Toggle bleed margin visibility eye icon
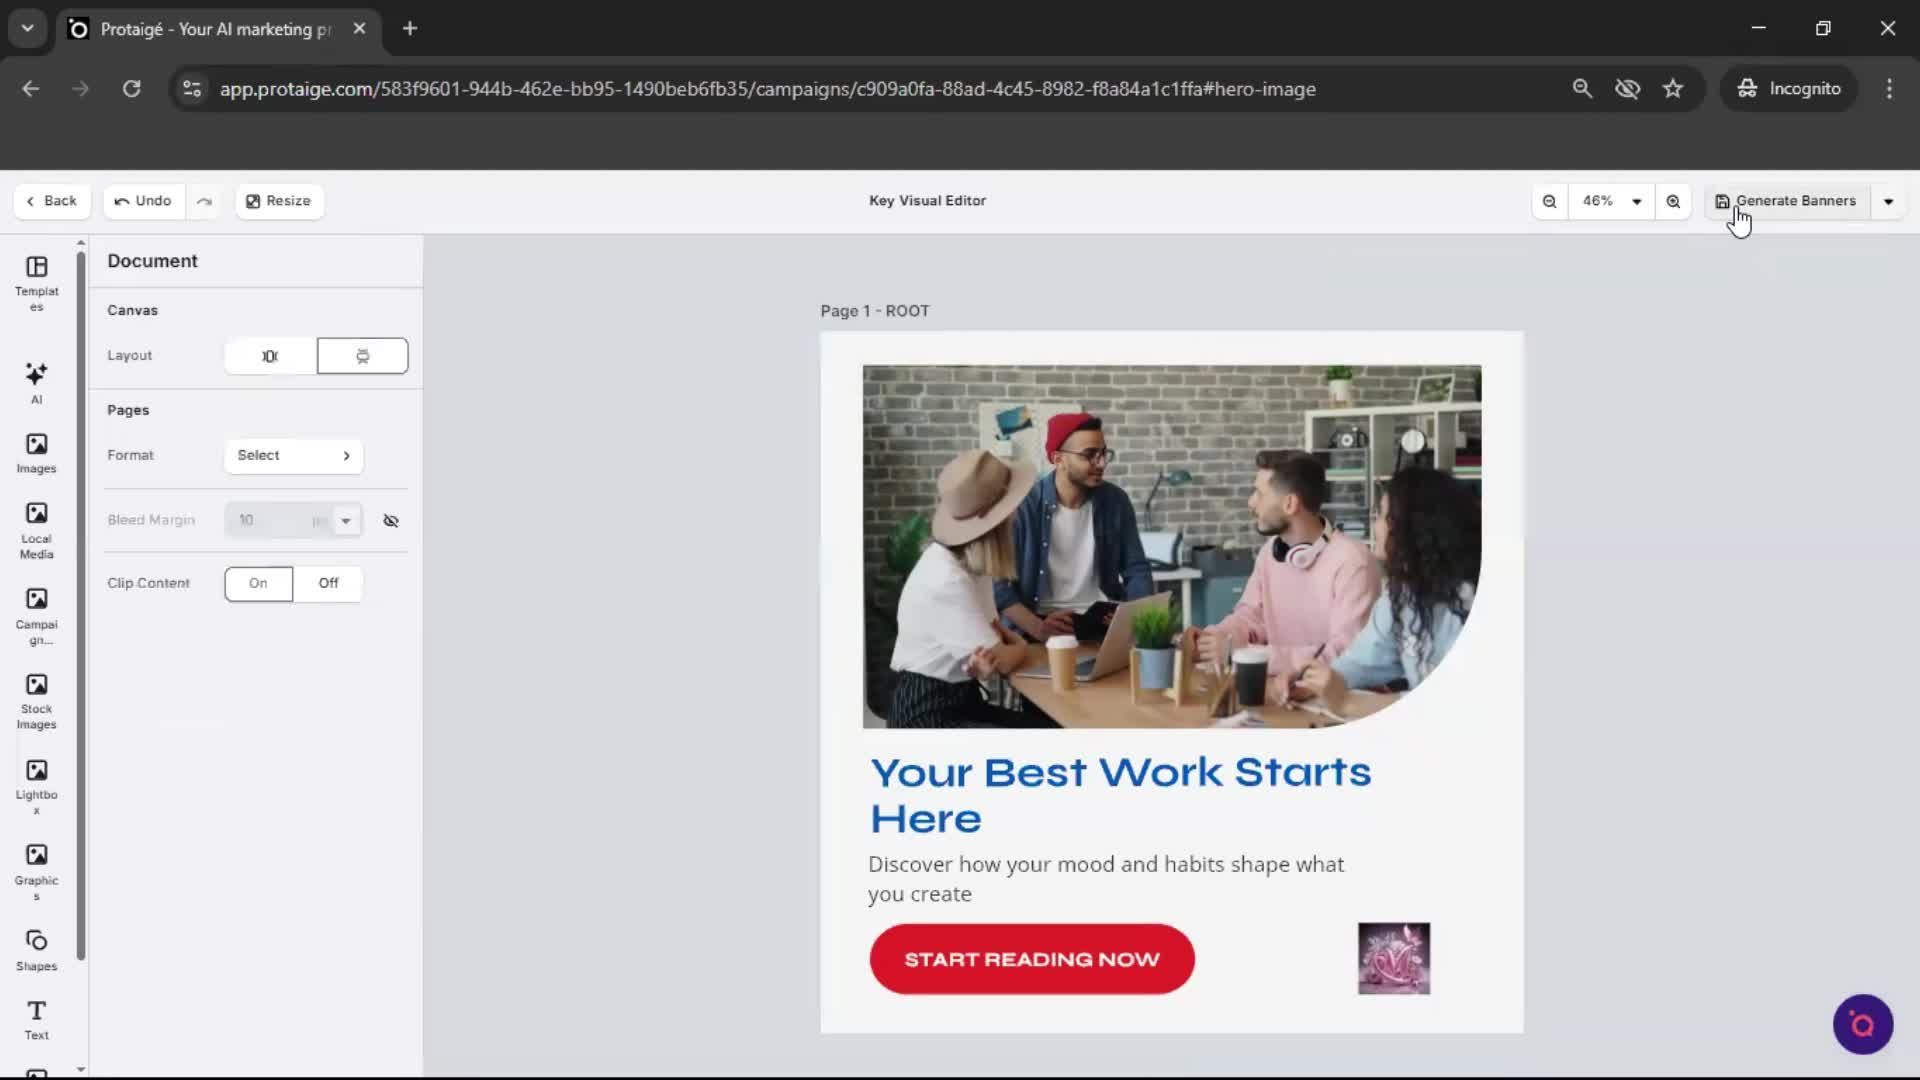 click(391, 520)
